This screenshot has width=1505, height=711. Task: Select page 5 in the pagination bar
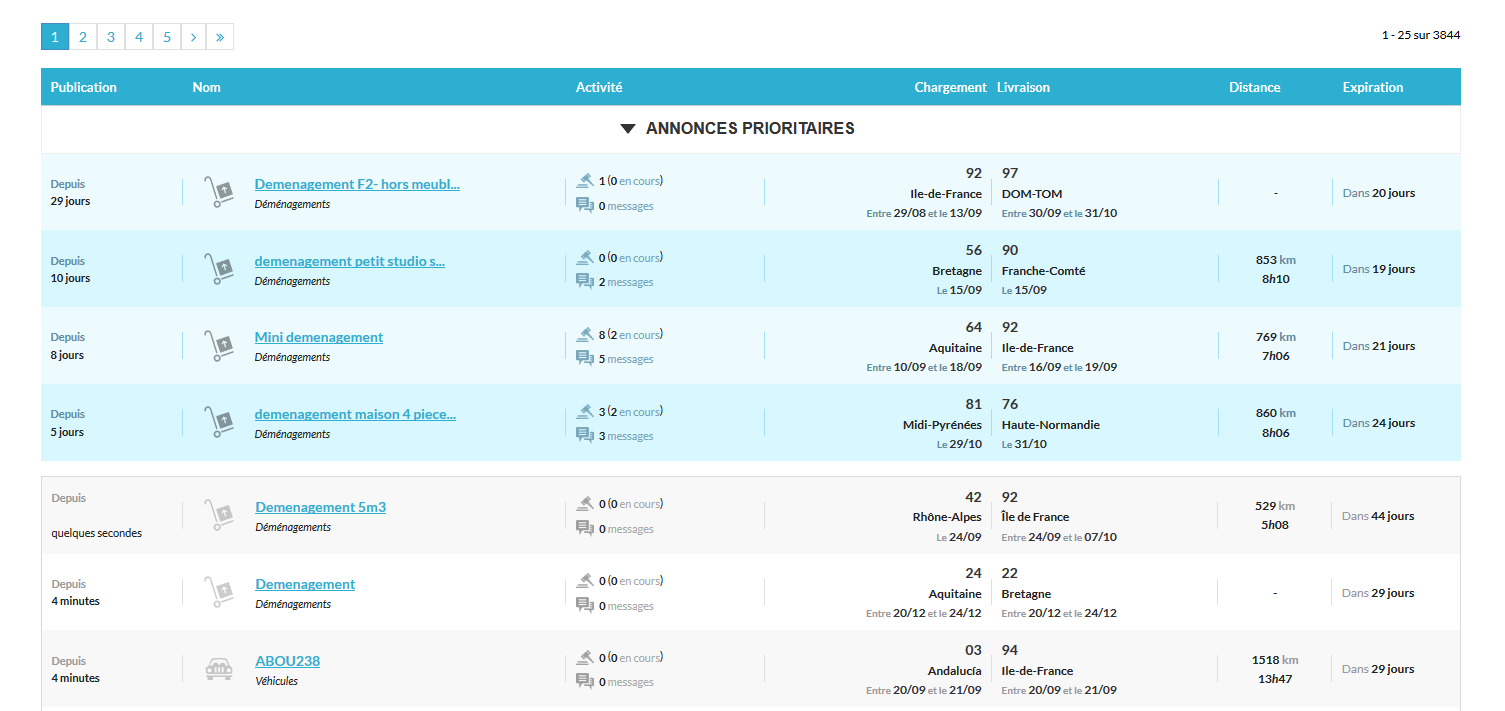(167, 37)
